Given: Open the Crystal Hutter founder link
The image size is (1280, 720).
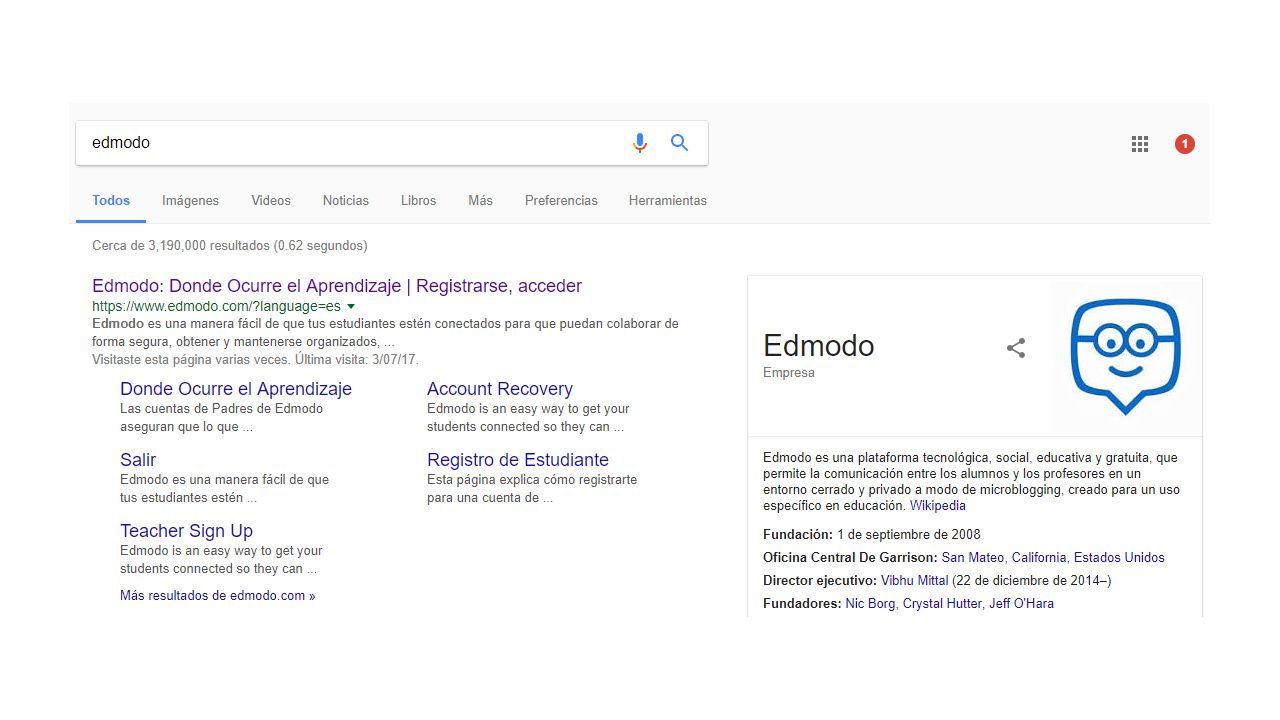Looking at the screenshot, I should (943, 603).
